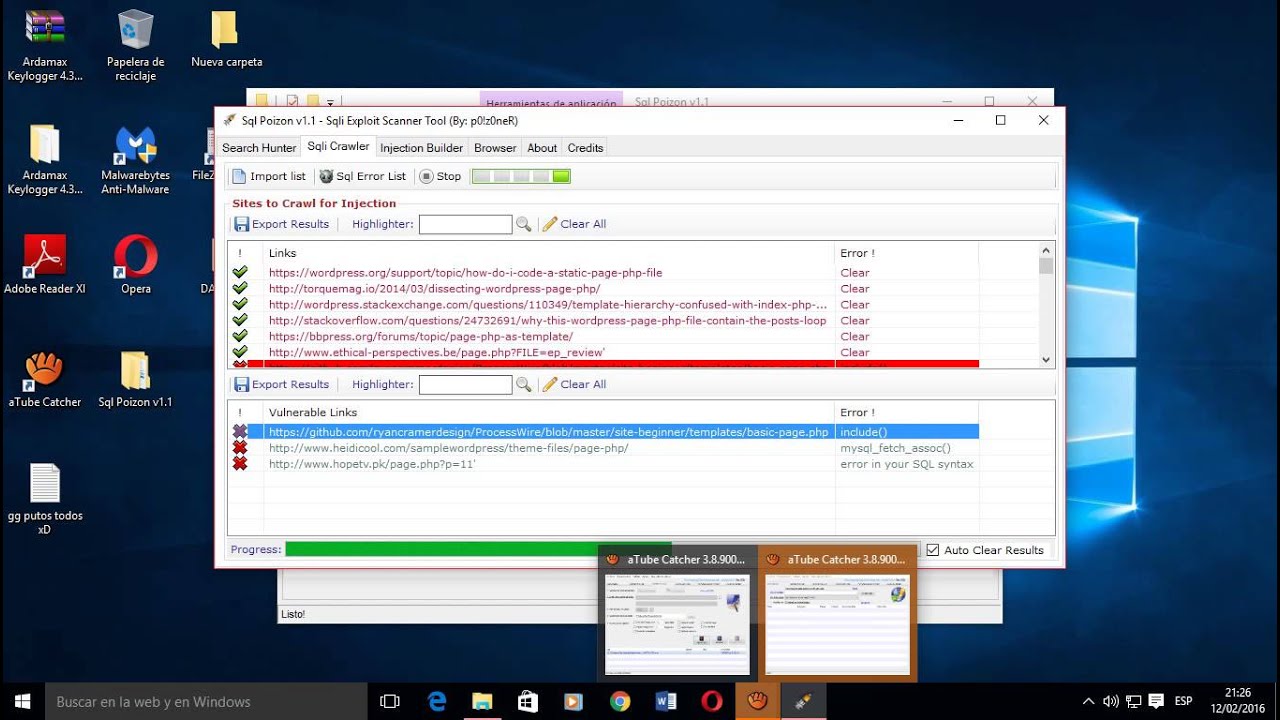Open Word from the taskbar
1280x720 pixels.
[666, 701]
